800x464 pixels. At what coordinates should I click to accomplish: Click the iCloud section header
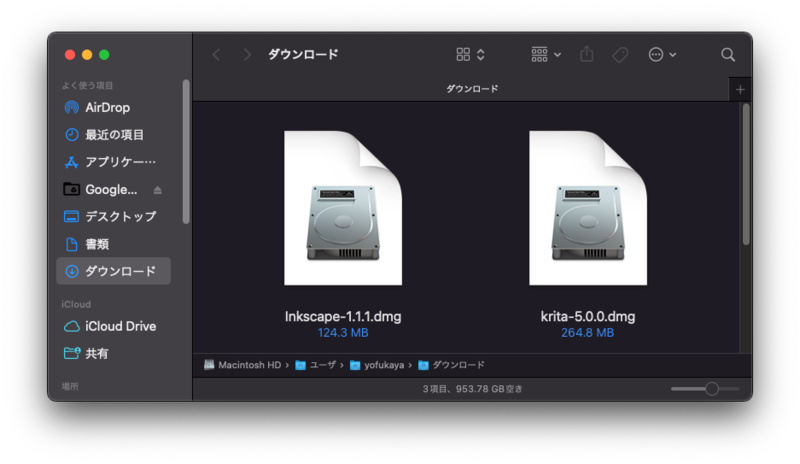pyautogui.click(x=76, y=304)
